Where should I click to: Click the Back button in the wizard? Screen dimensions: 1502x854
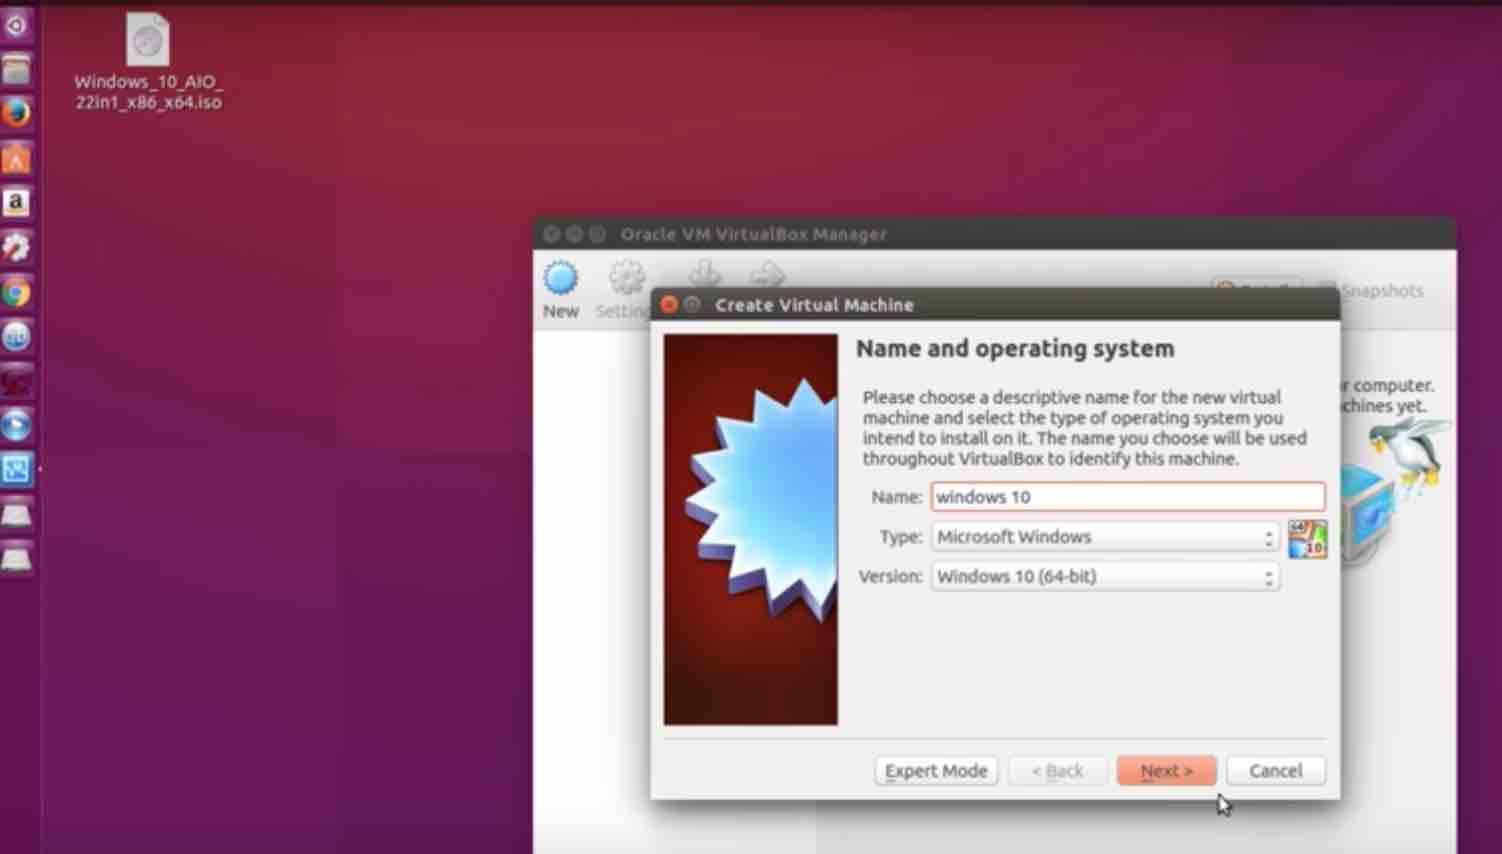pyautogui.click(x=1057, y=770)
